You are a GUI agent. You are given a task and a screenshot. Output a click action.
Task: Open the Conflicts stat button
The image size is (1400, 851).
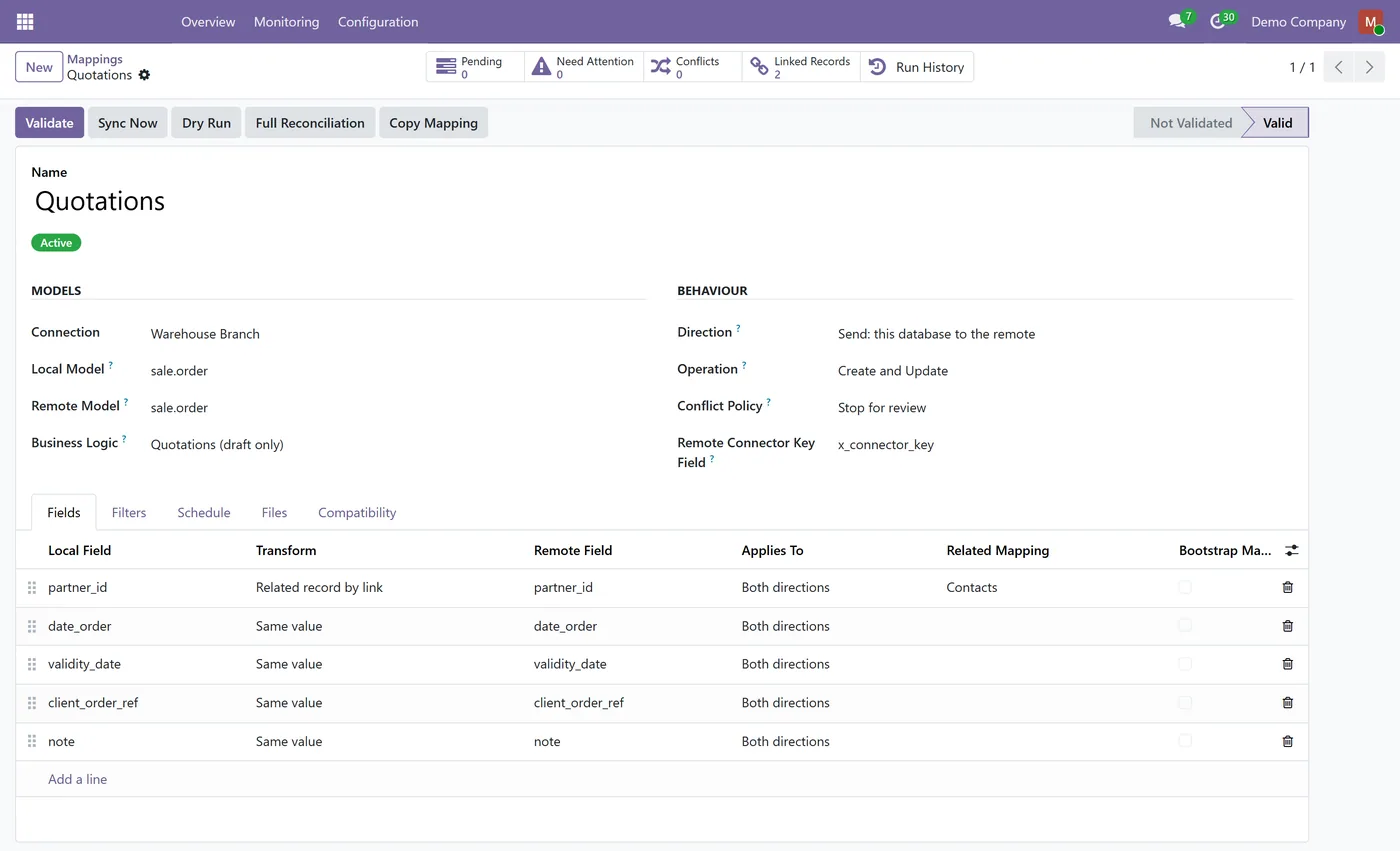692,67
